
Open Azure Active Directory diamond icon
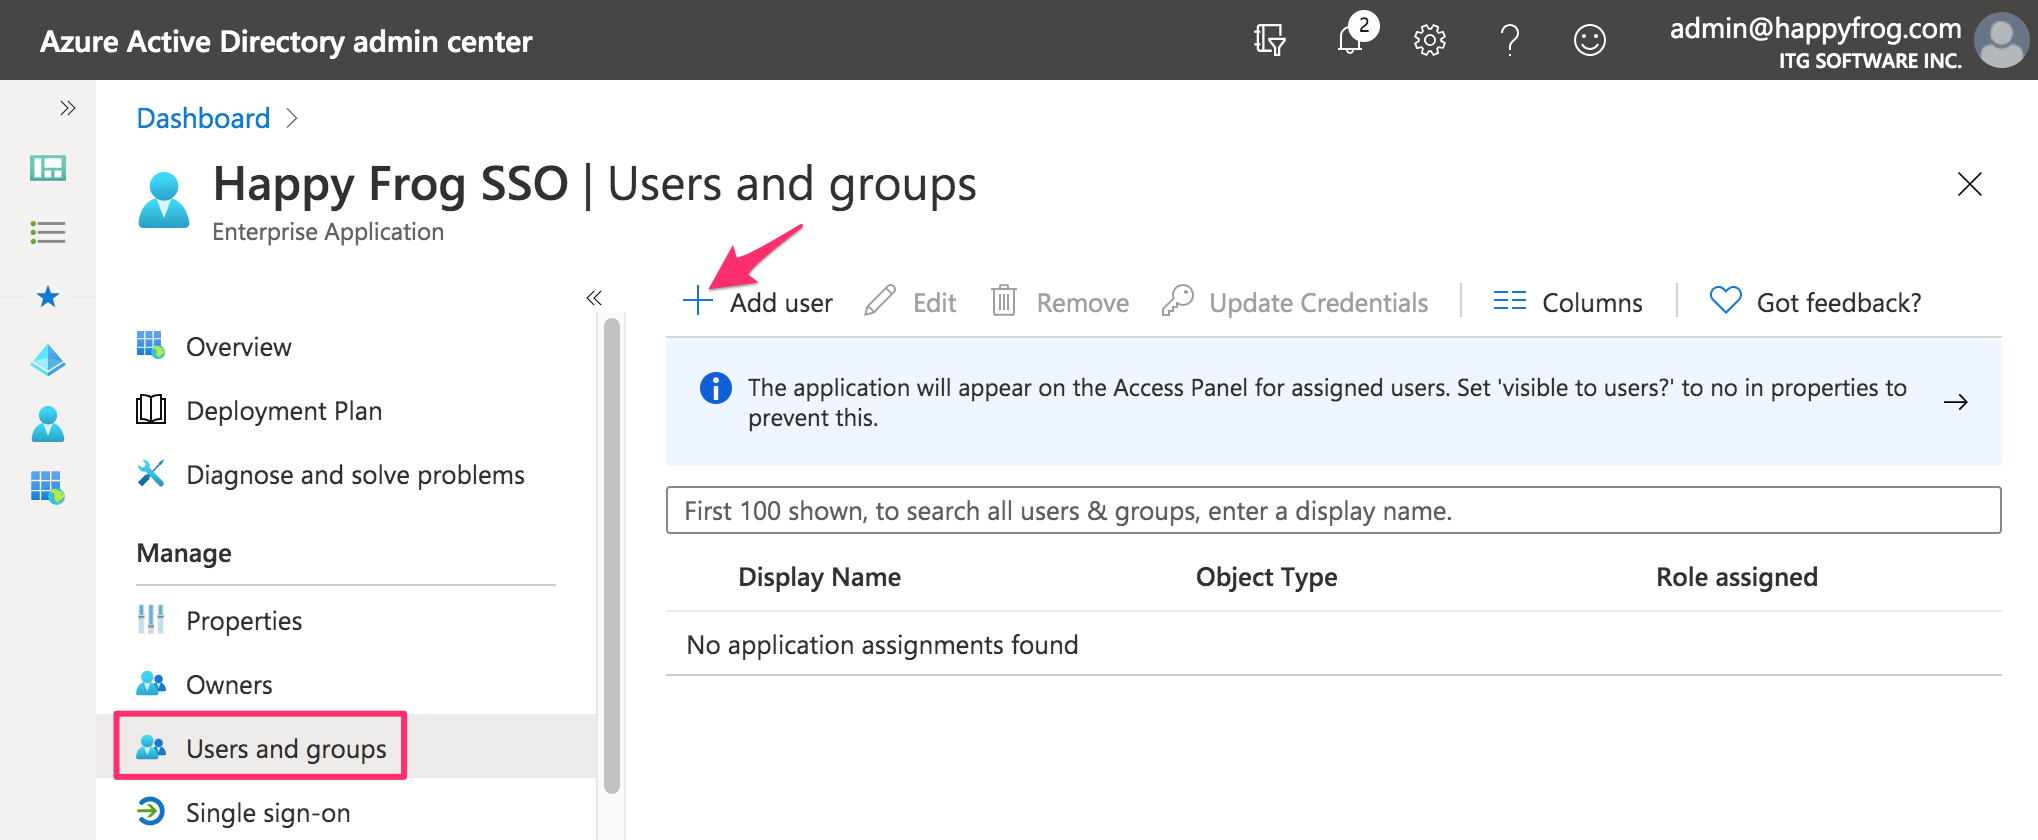(48, 360)
